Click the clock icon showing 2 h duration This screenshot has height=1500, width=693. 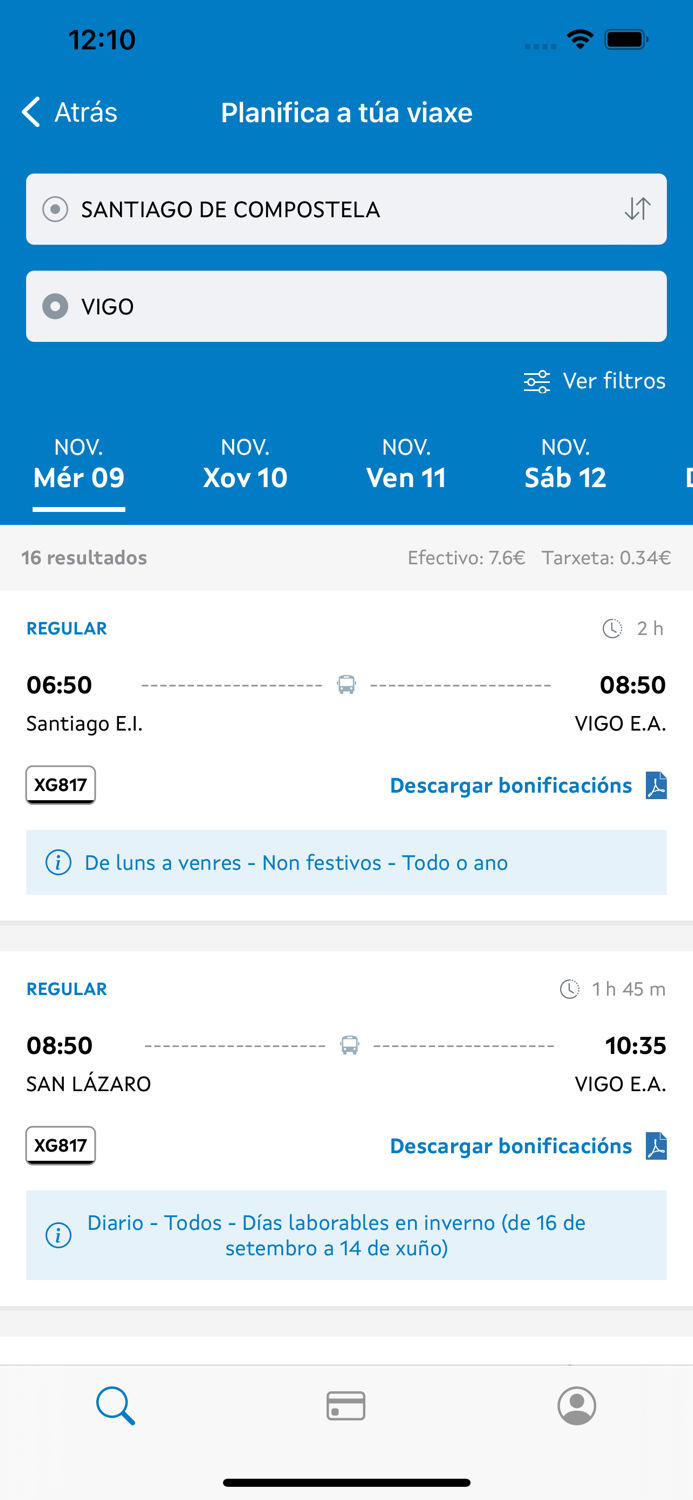(x=611, y=628)
